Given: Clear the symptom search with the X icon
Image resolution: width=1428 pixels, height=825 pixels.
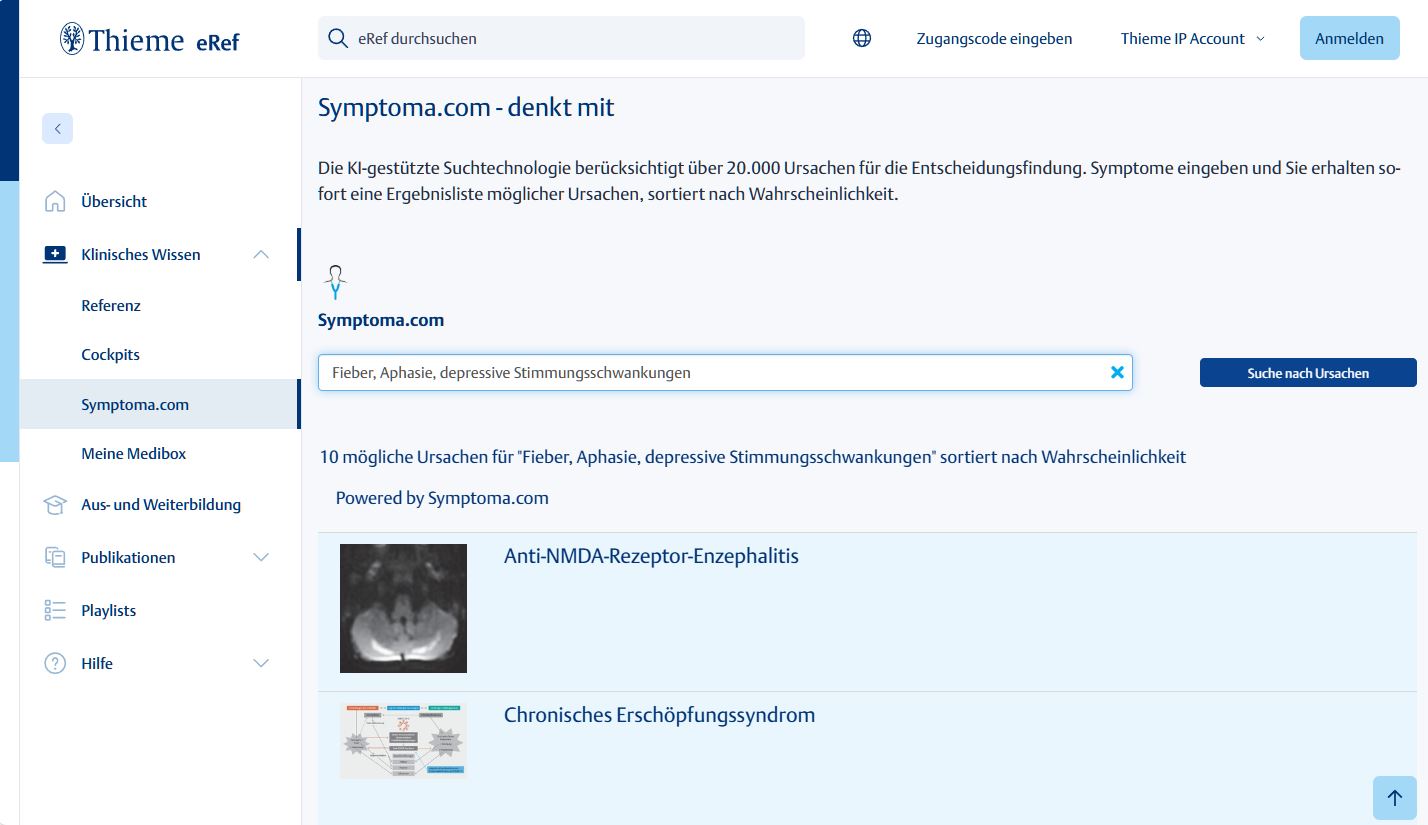Looking at the screenshot, I should point(1117,372).
